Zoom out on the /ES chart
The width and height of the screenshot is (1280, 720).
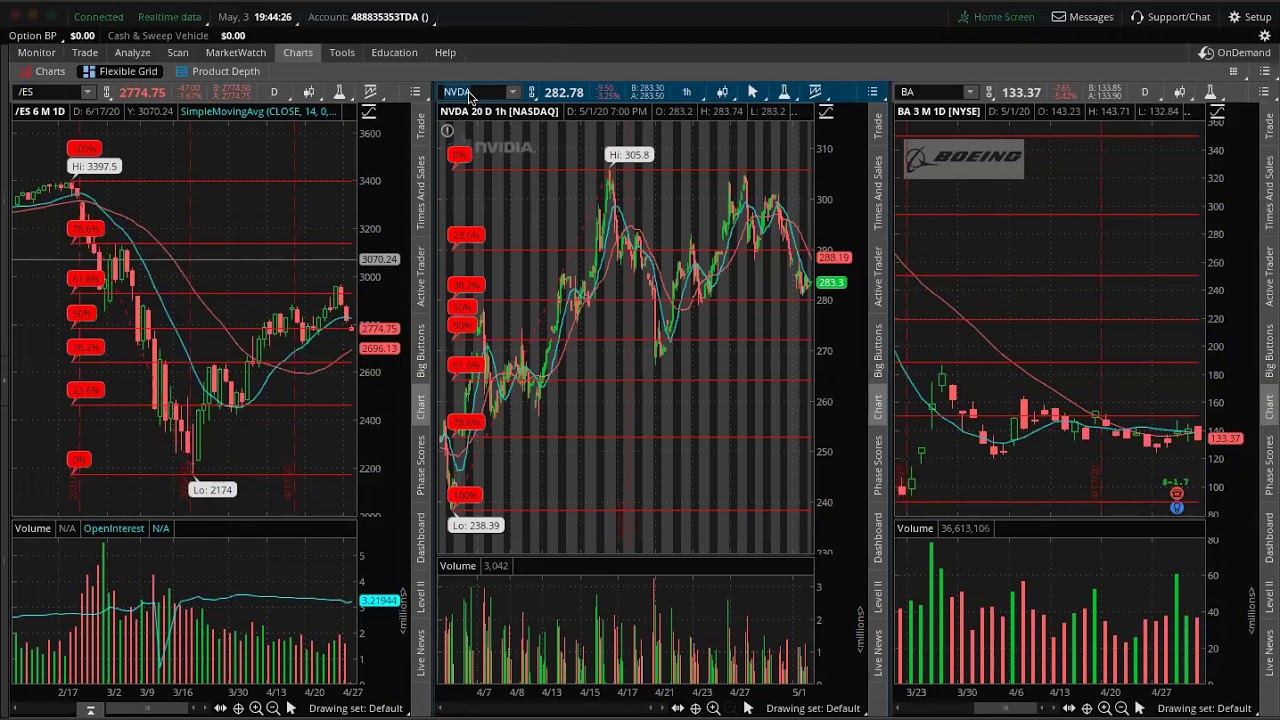[273, 708]
